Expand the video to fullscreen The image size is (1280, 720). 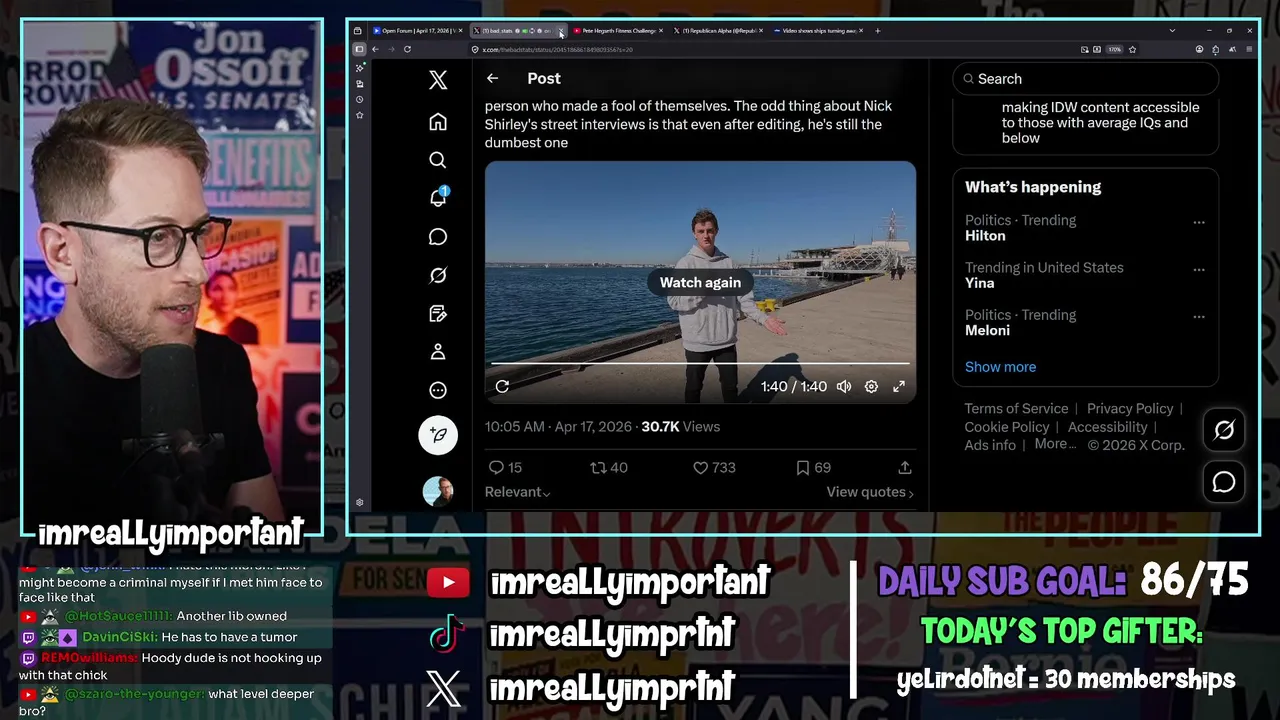coord(899,386)
